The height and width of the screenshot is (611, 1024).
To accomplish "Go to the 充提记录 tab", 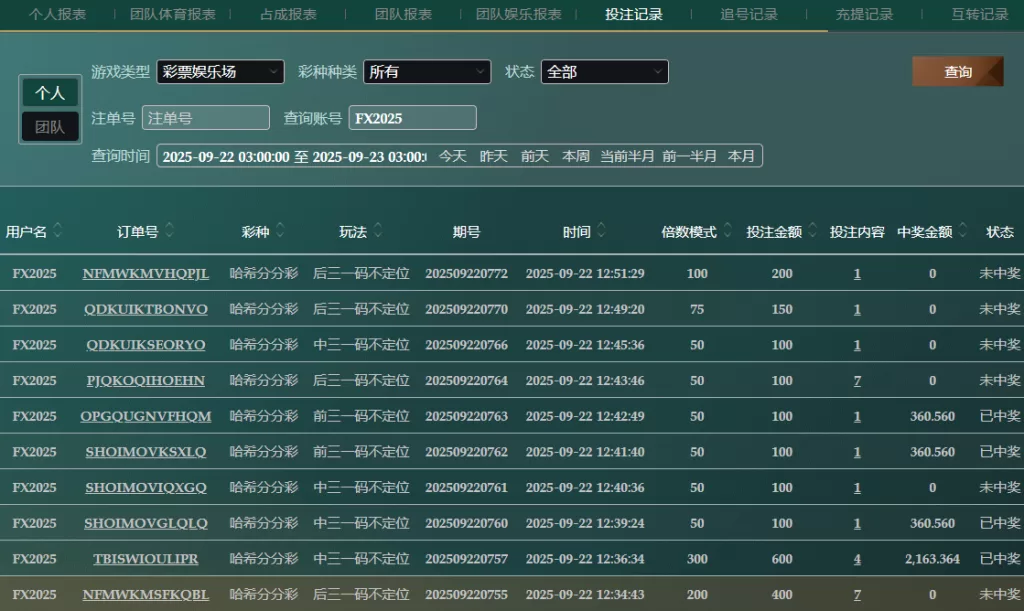I will [x=864, y=15].
